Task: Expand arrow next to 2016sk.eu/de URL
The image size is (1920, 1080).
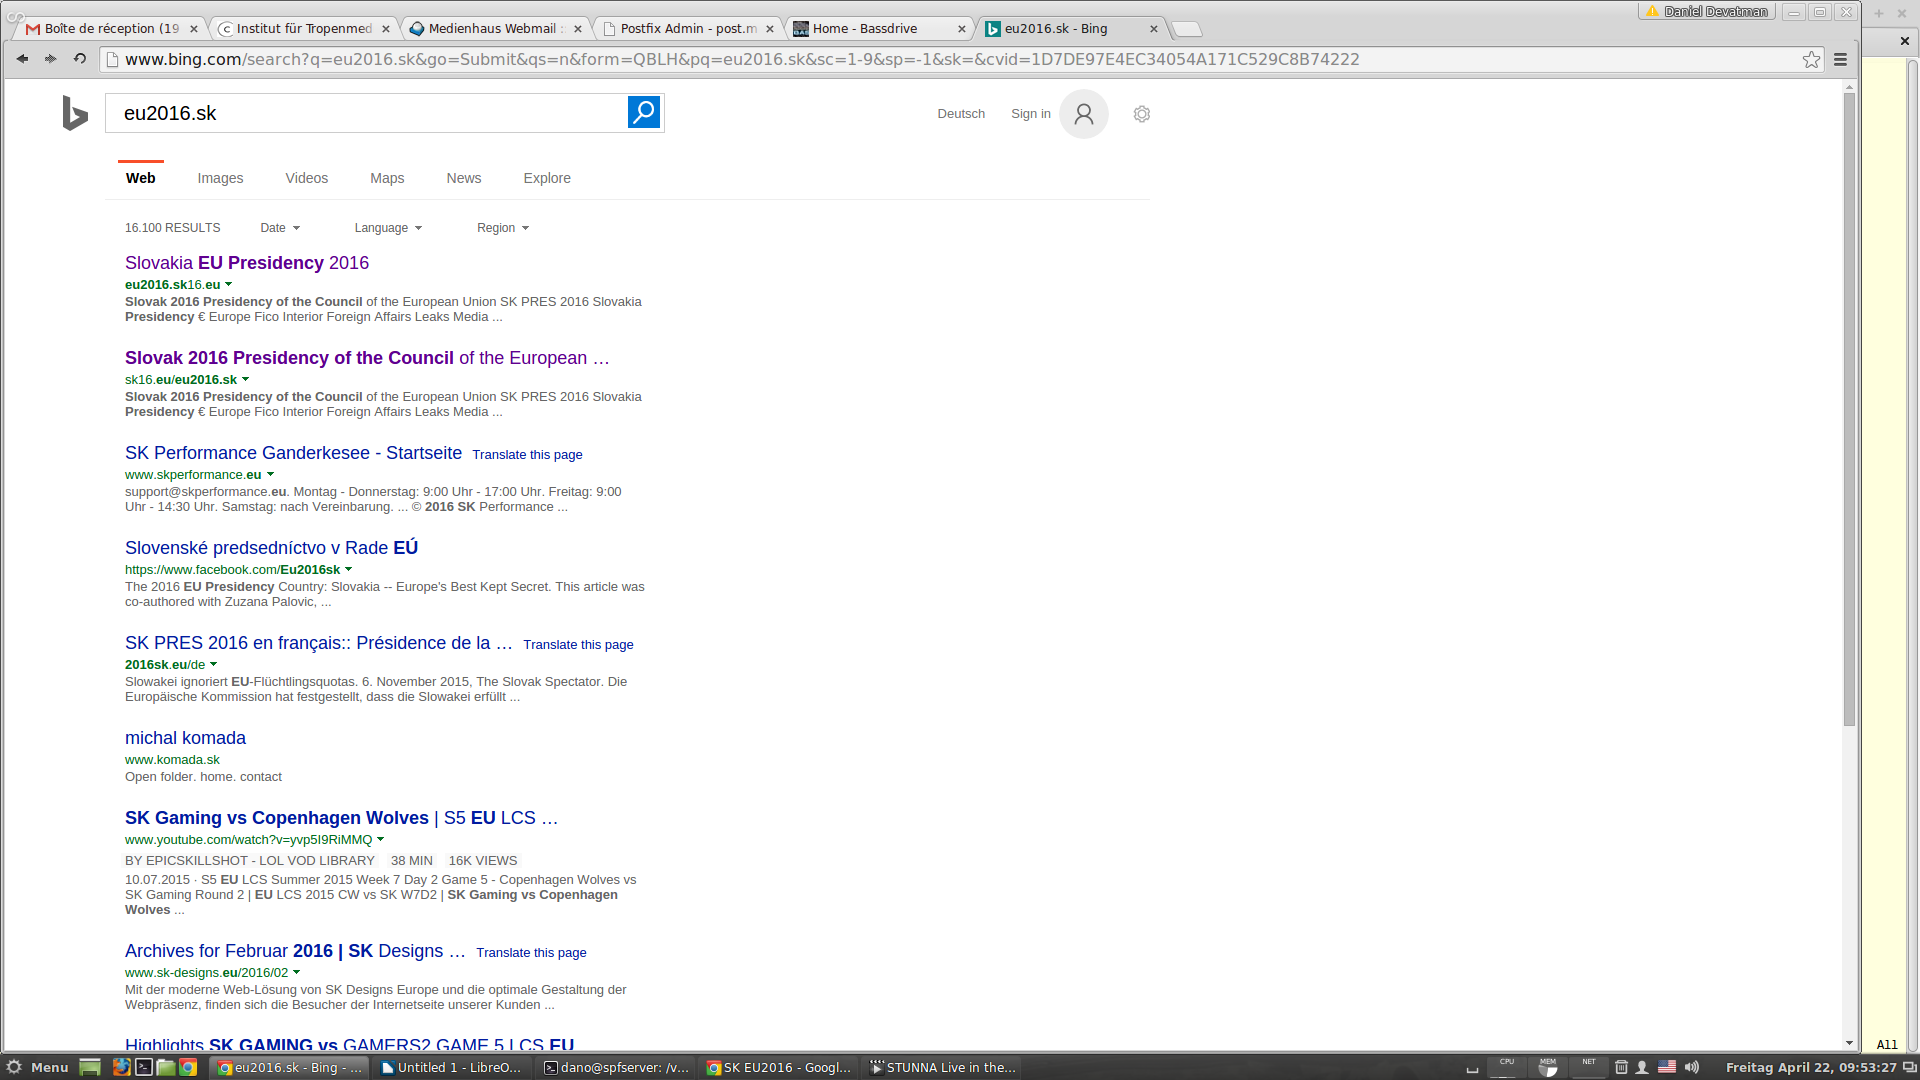Action: coord(213,665)
